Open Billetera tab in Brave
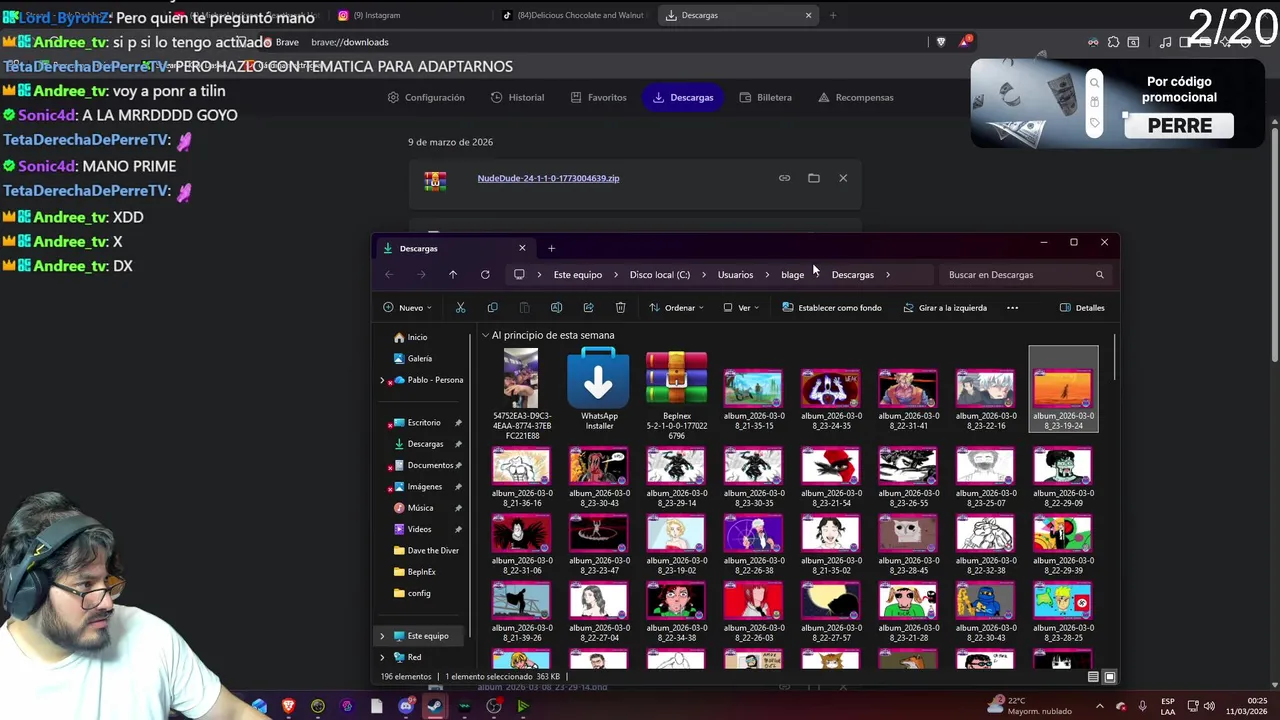Screen dimensions: 1280x720 tap(766, 98)
